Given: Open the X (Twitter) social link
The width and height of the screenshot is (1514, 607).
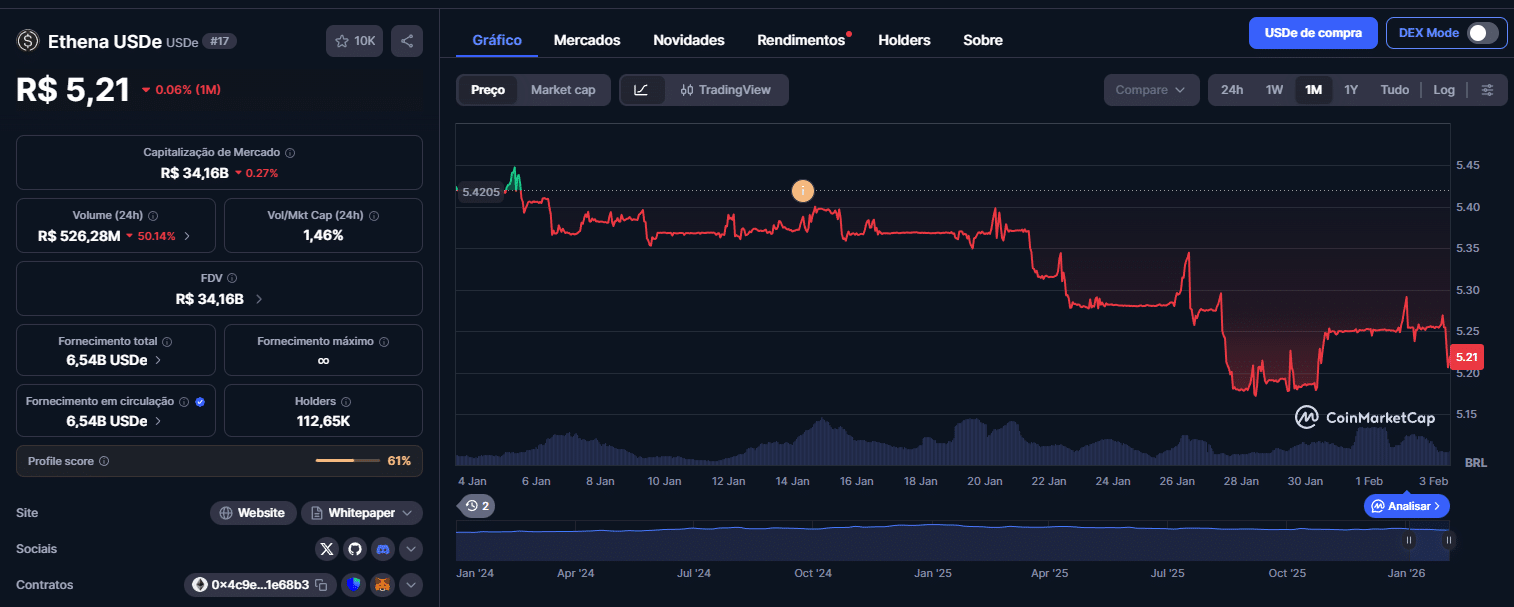Looking at the screenshot, I should pyautogui.click(x=327, y=549).
